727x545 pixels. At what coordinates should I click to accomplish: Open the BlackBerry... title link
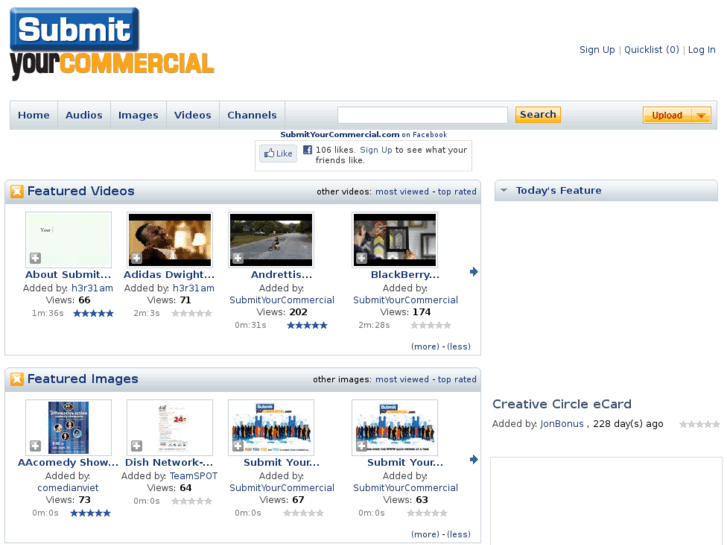[x=405, y=275]
